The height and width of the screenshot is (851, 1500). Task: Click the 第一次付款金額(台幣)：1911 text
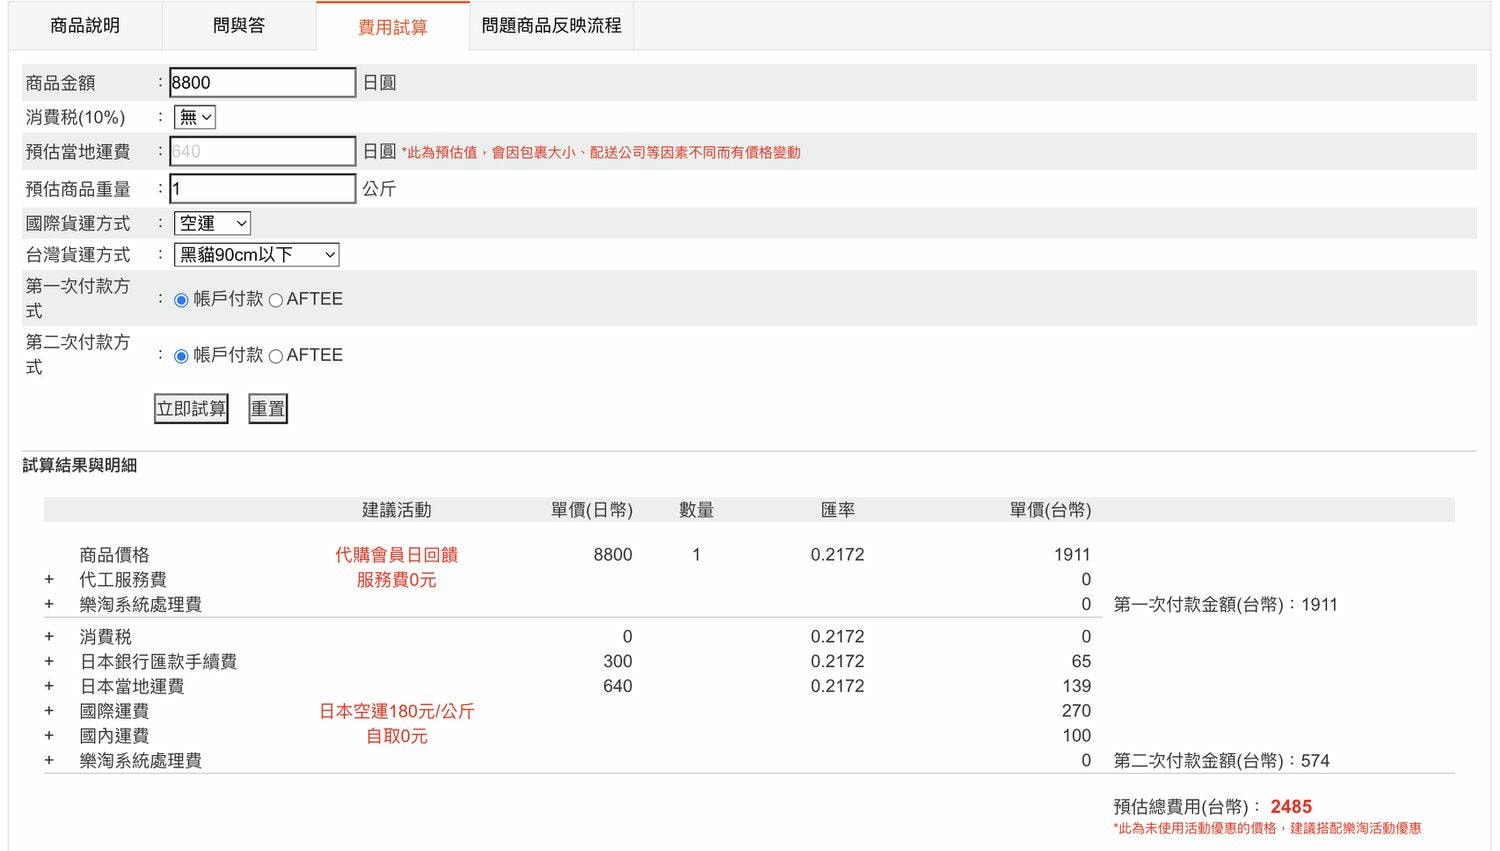[1225, 605]
